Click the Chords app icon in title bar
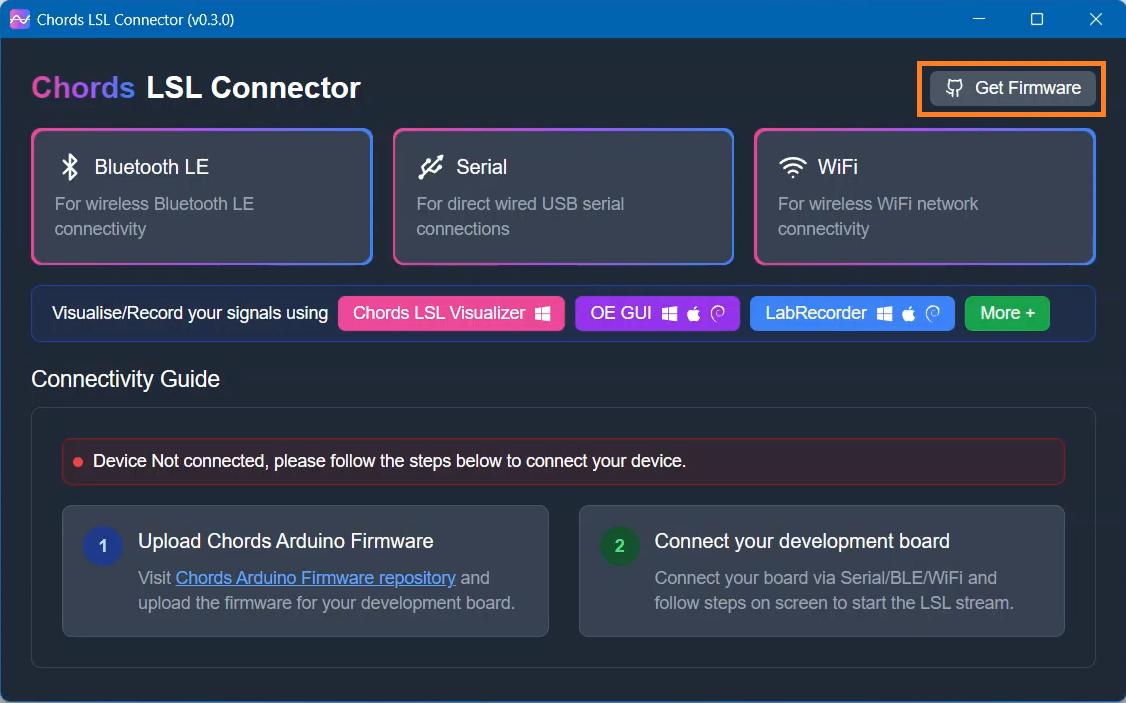 point(19,19)
